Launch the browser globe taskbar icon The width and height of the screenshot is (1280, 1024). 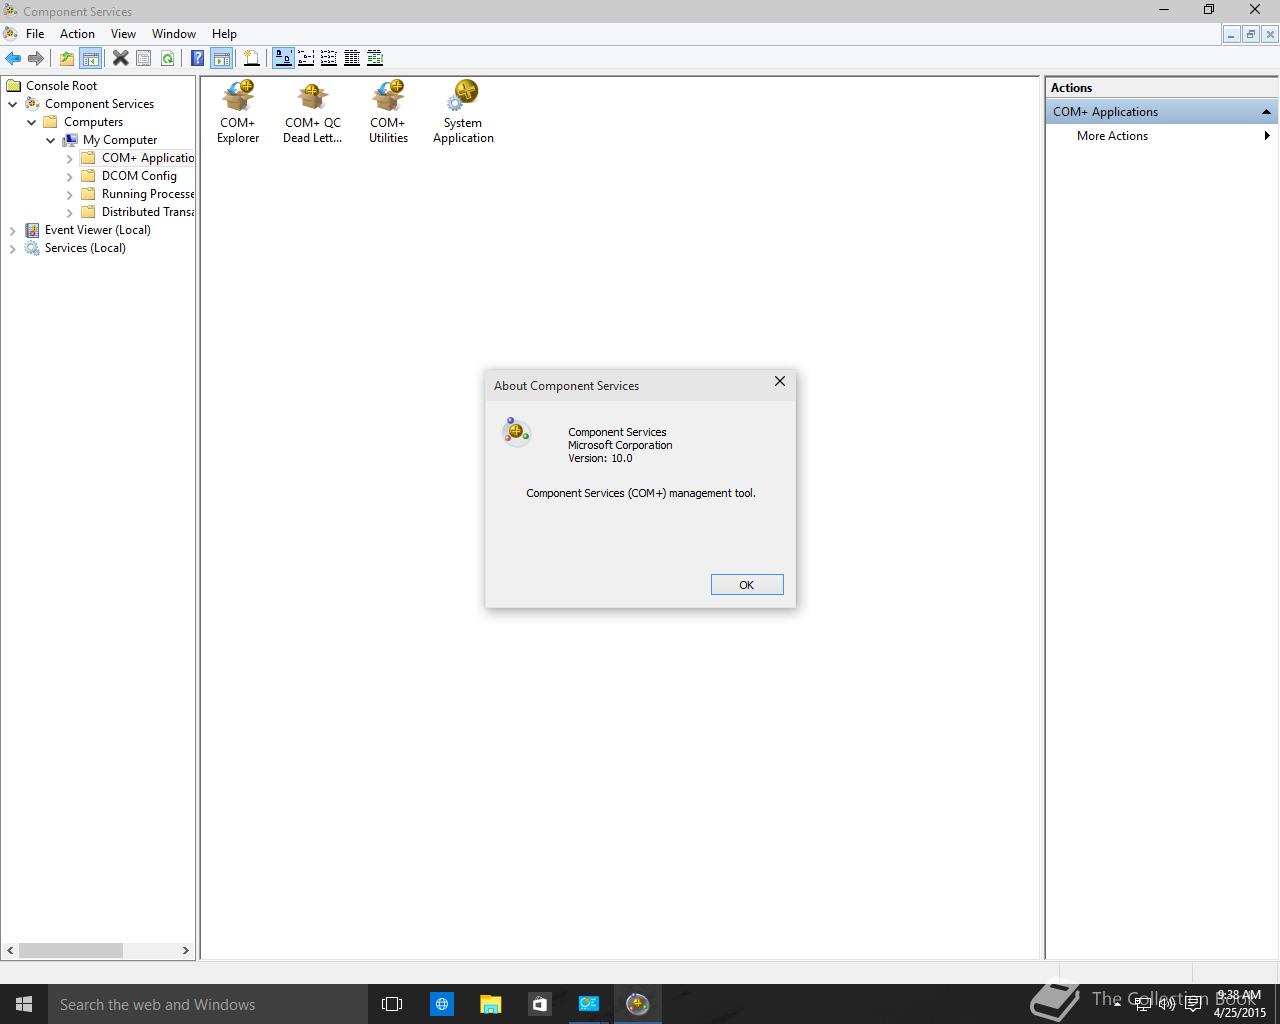[441, 1004]
